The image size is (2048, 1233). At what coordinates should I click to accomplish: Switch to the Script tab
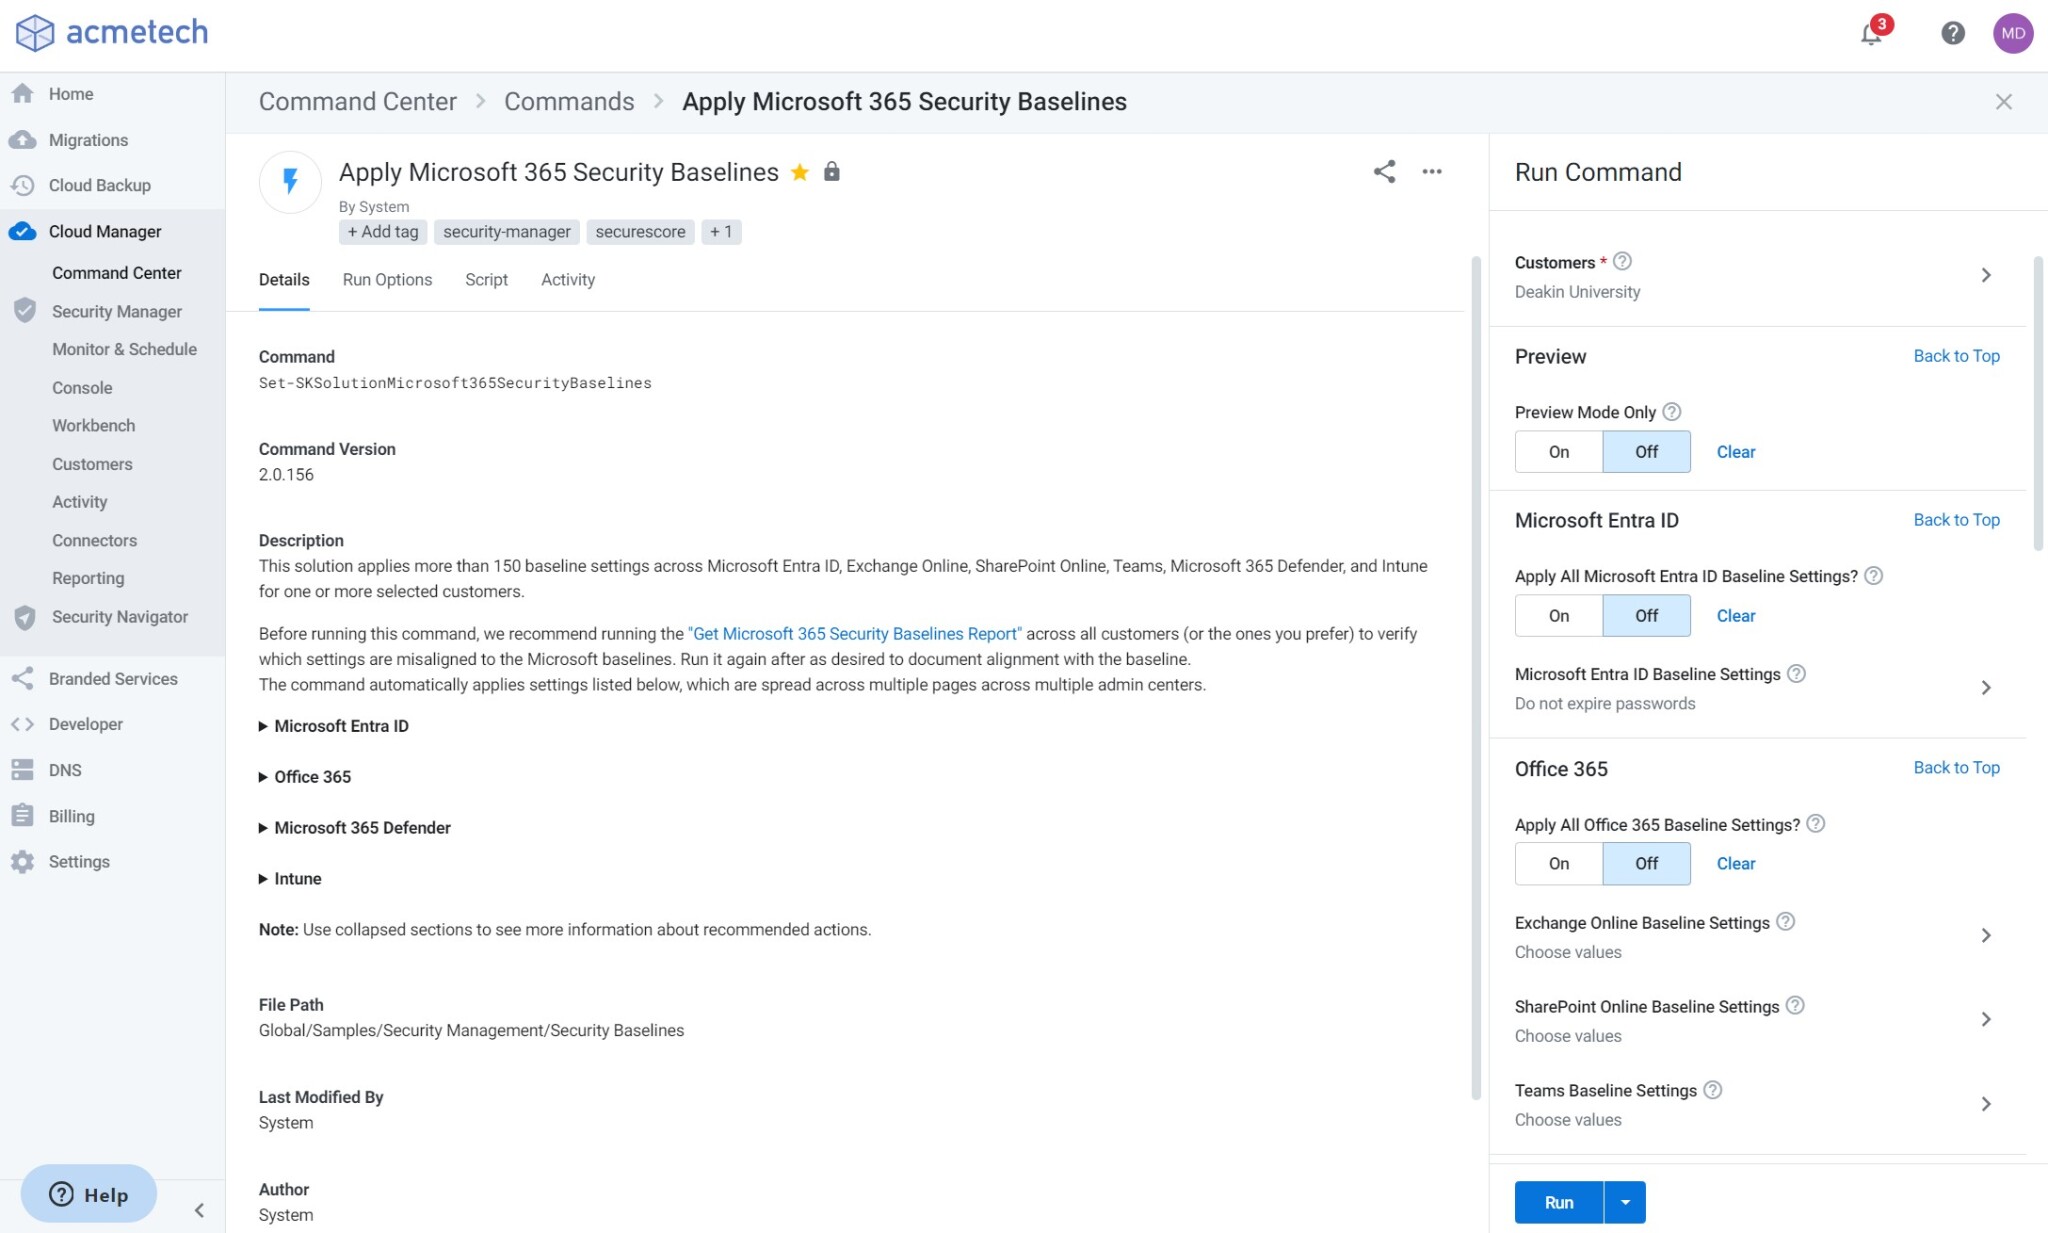(x=486, y=279)
